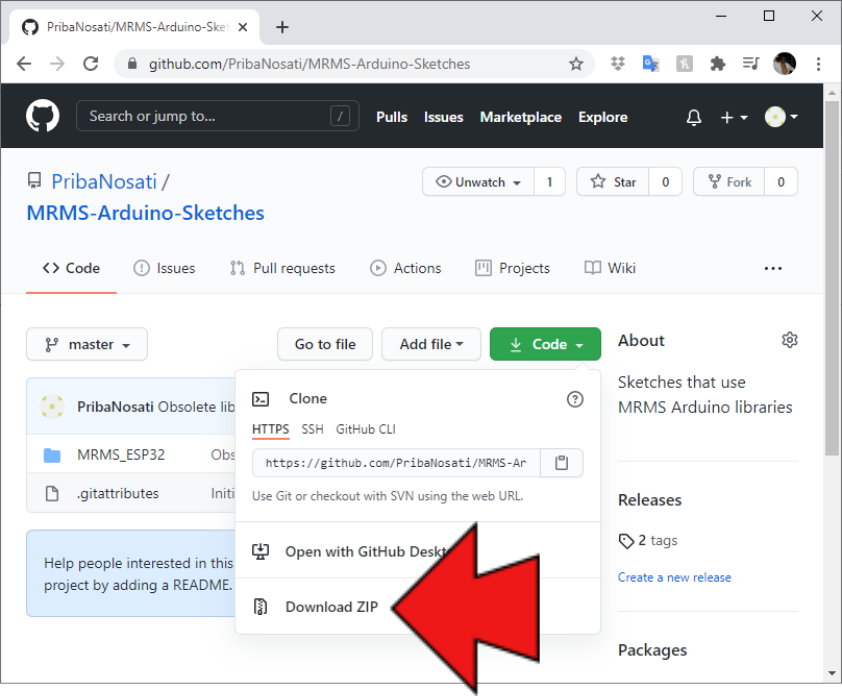Screen dimensions: 842x696
Task: Open the master branch selector
Action: [x=87, y=344]
